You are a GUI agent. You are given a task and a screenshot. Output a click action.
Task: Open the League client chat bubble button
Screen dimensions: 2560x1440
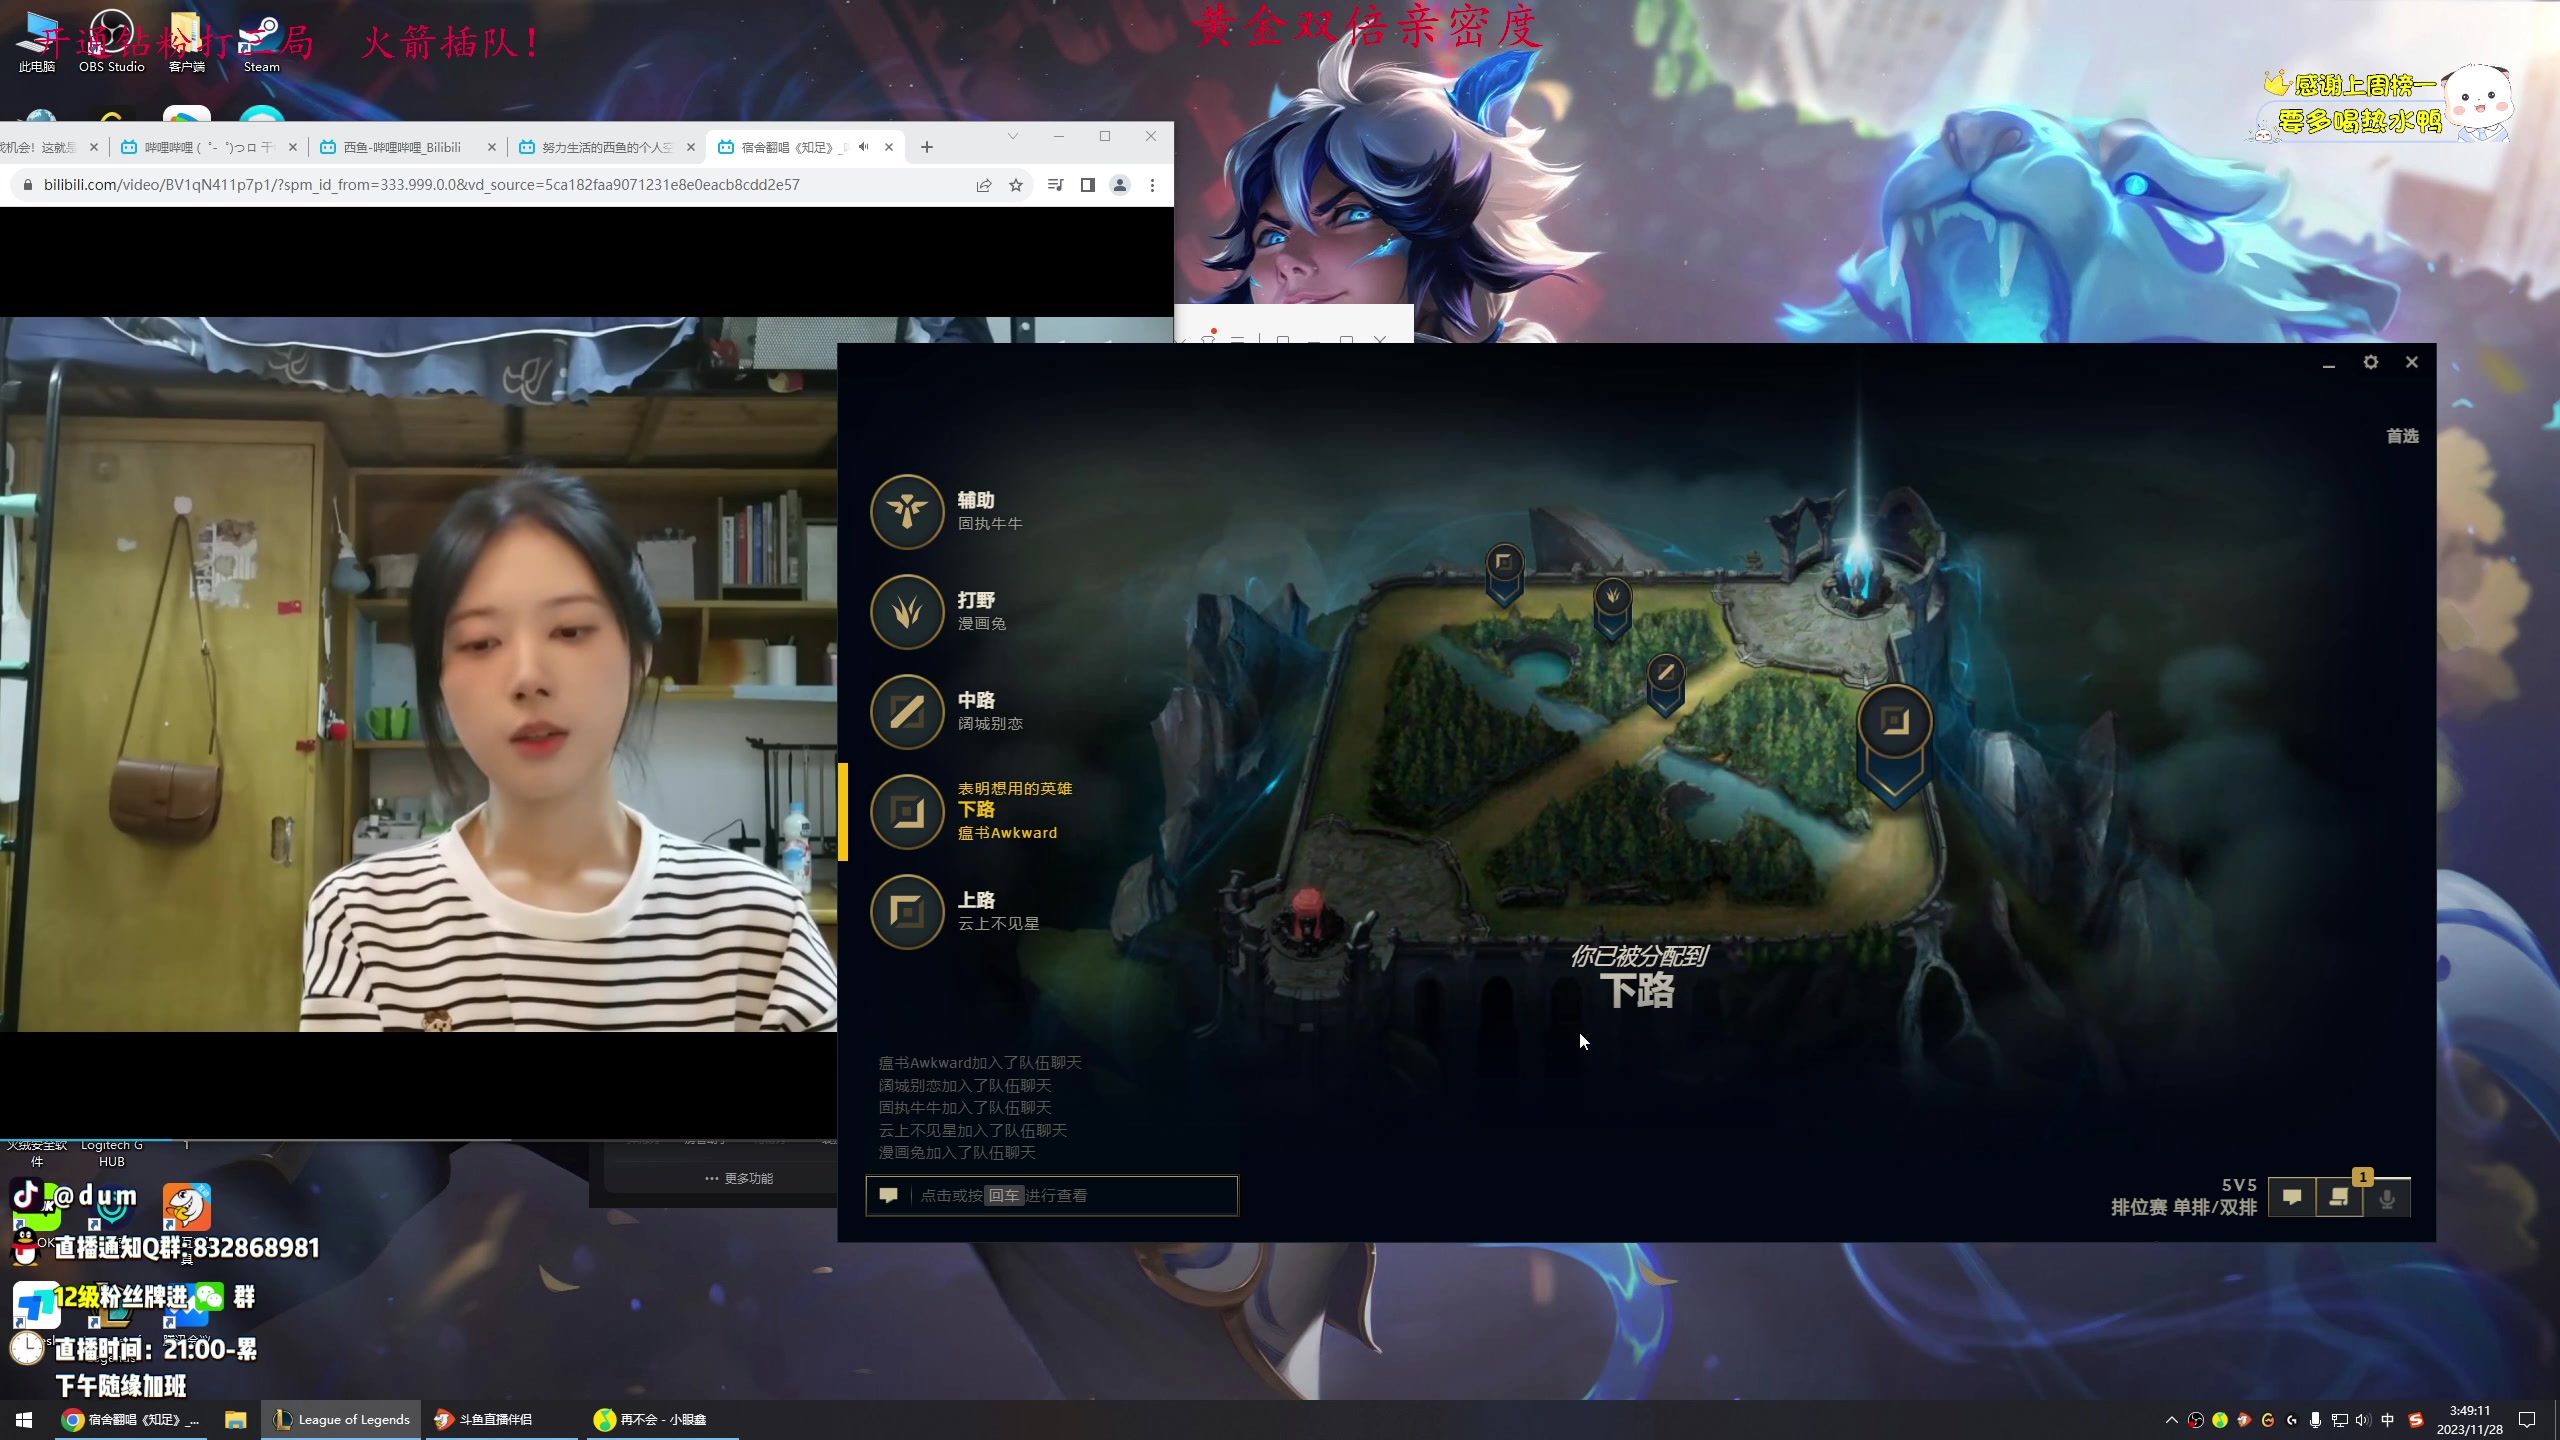[x=2292, y=1197]
